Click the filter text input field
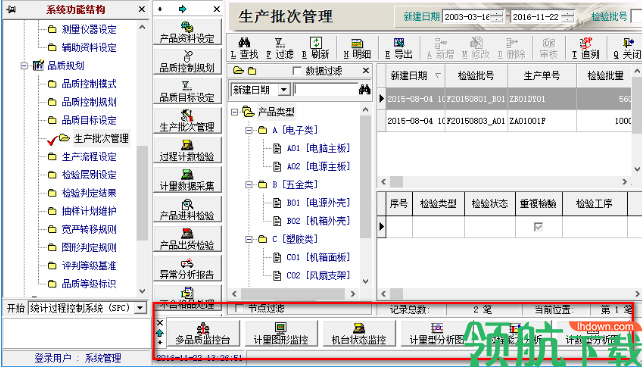The image size is (642, 374). pos(326,90)
